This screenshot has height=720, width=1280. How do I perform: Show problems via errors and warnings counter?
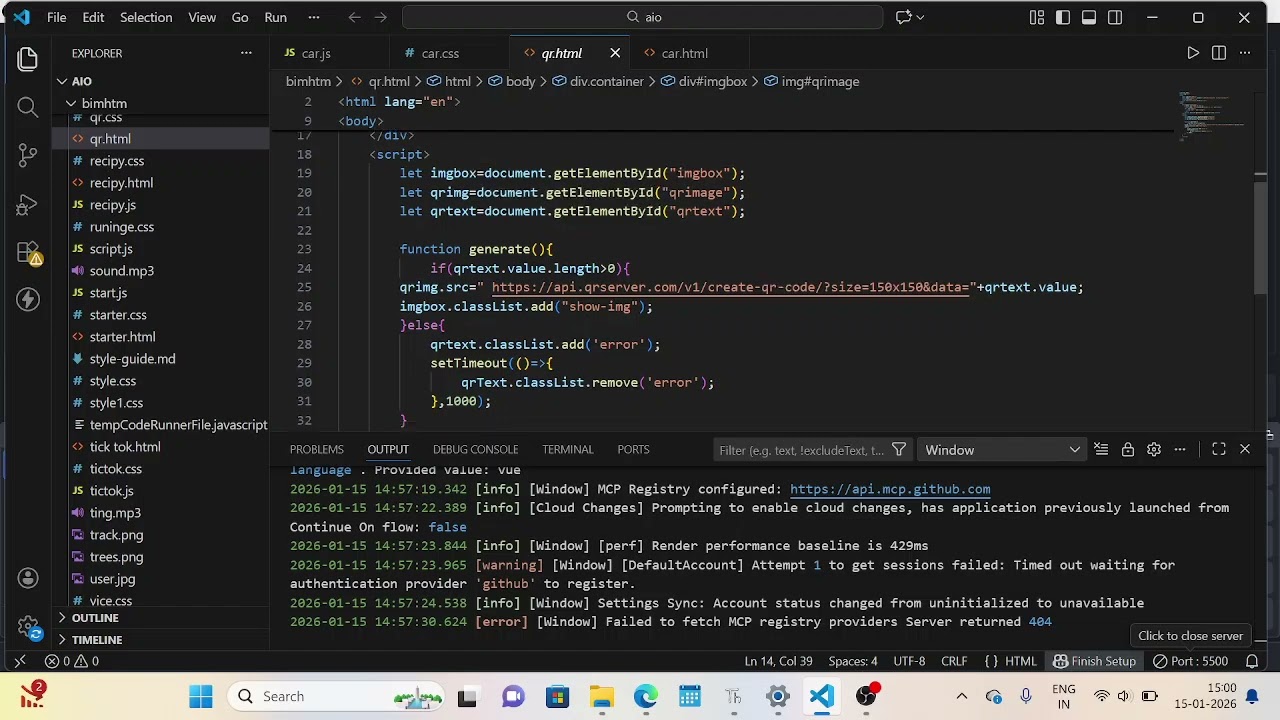(x=72, y=661)
